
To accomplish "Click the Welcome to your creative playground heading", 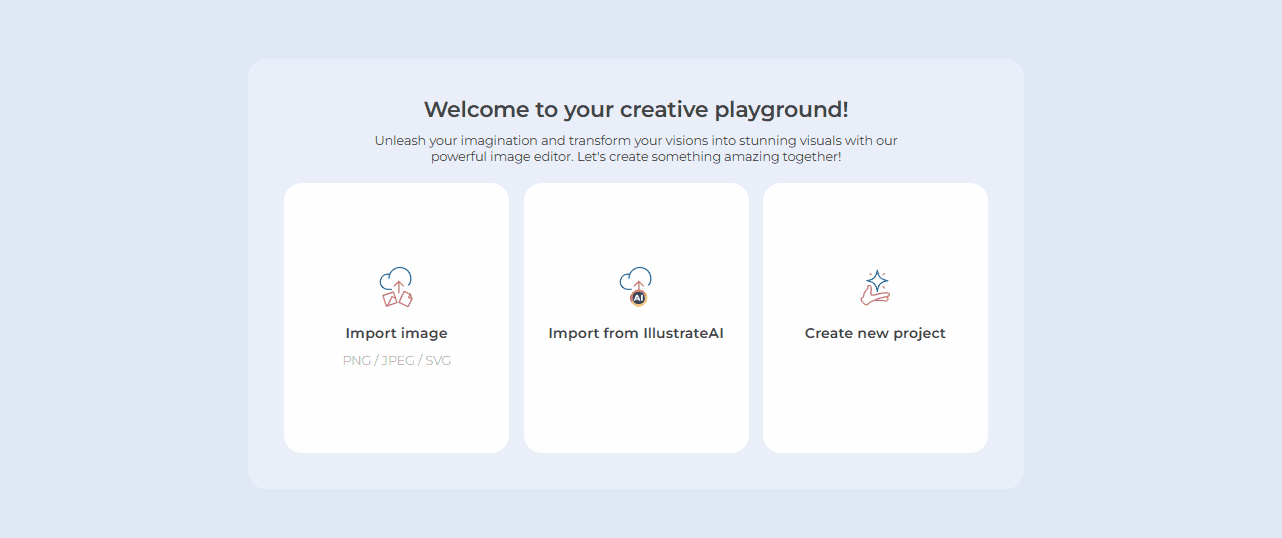I will (636, 110).
